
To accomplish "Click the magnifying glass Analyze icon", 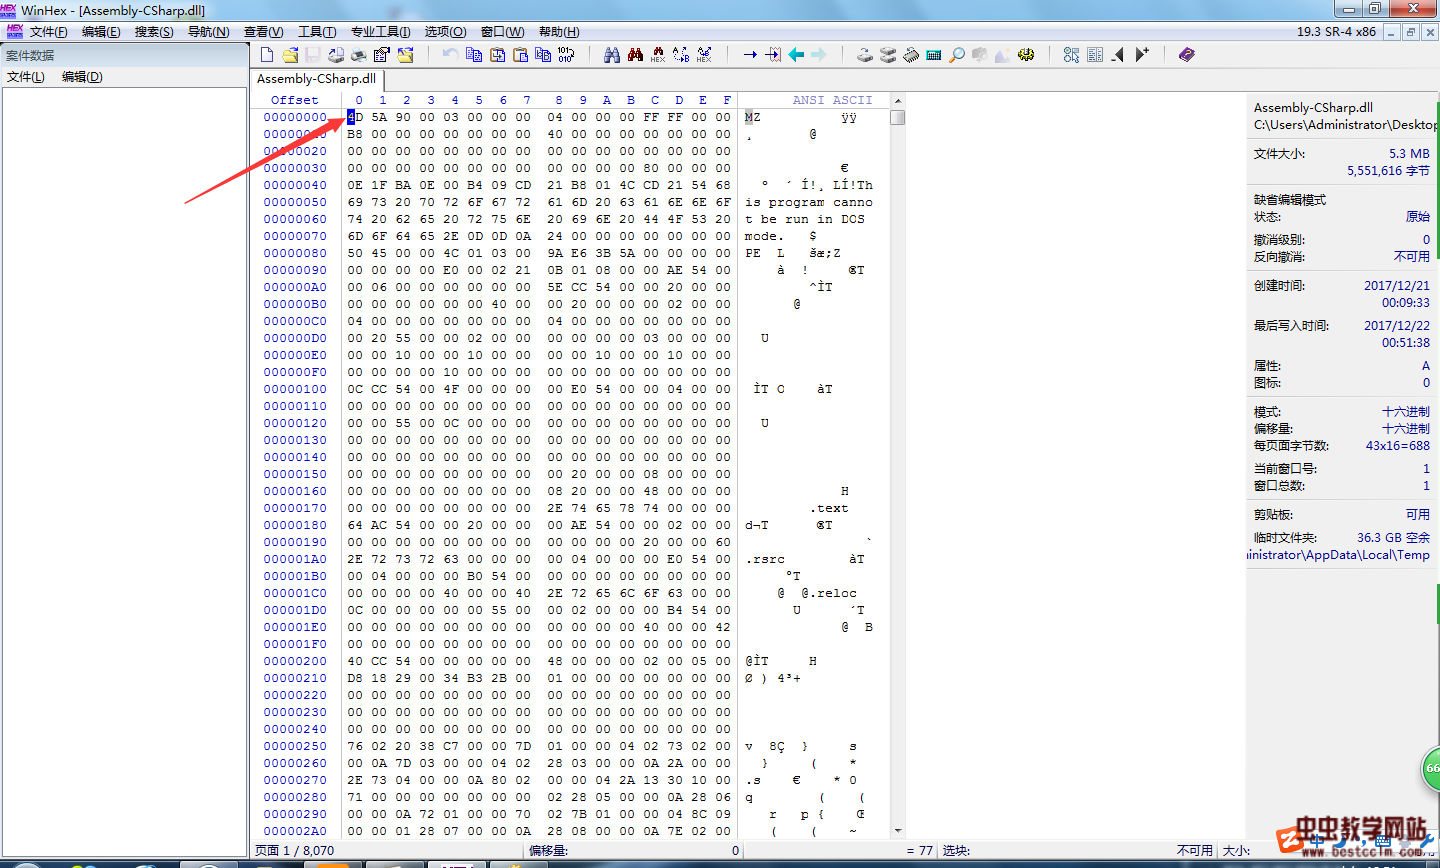I will 957,55.
